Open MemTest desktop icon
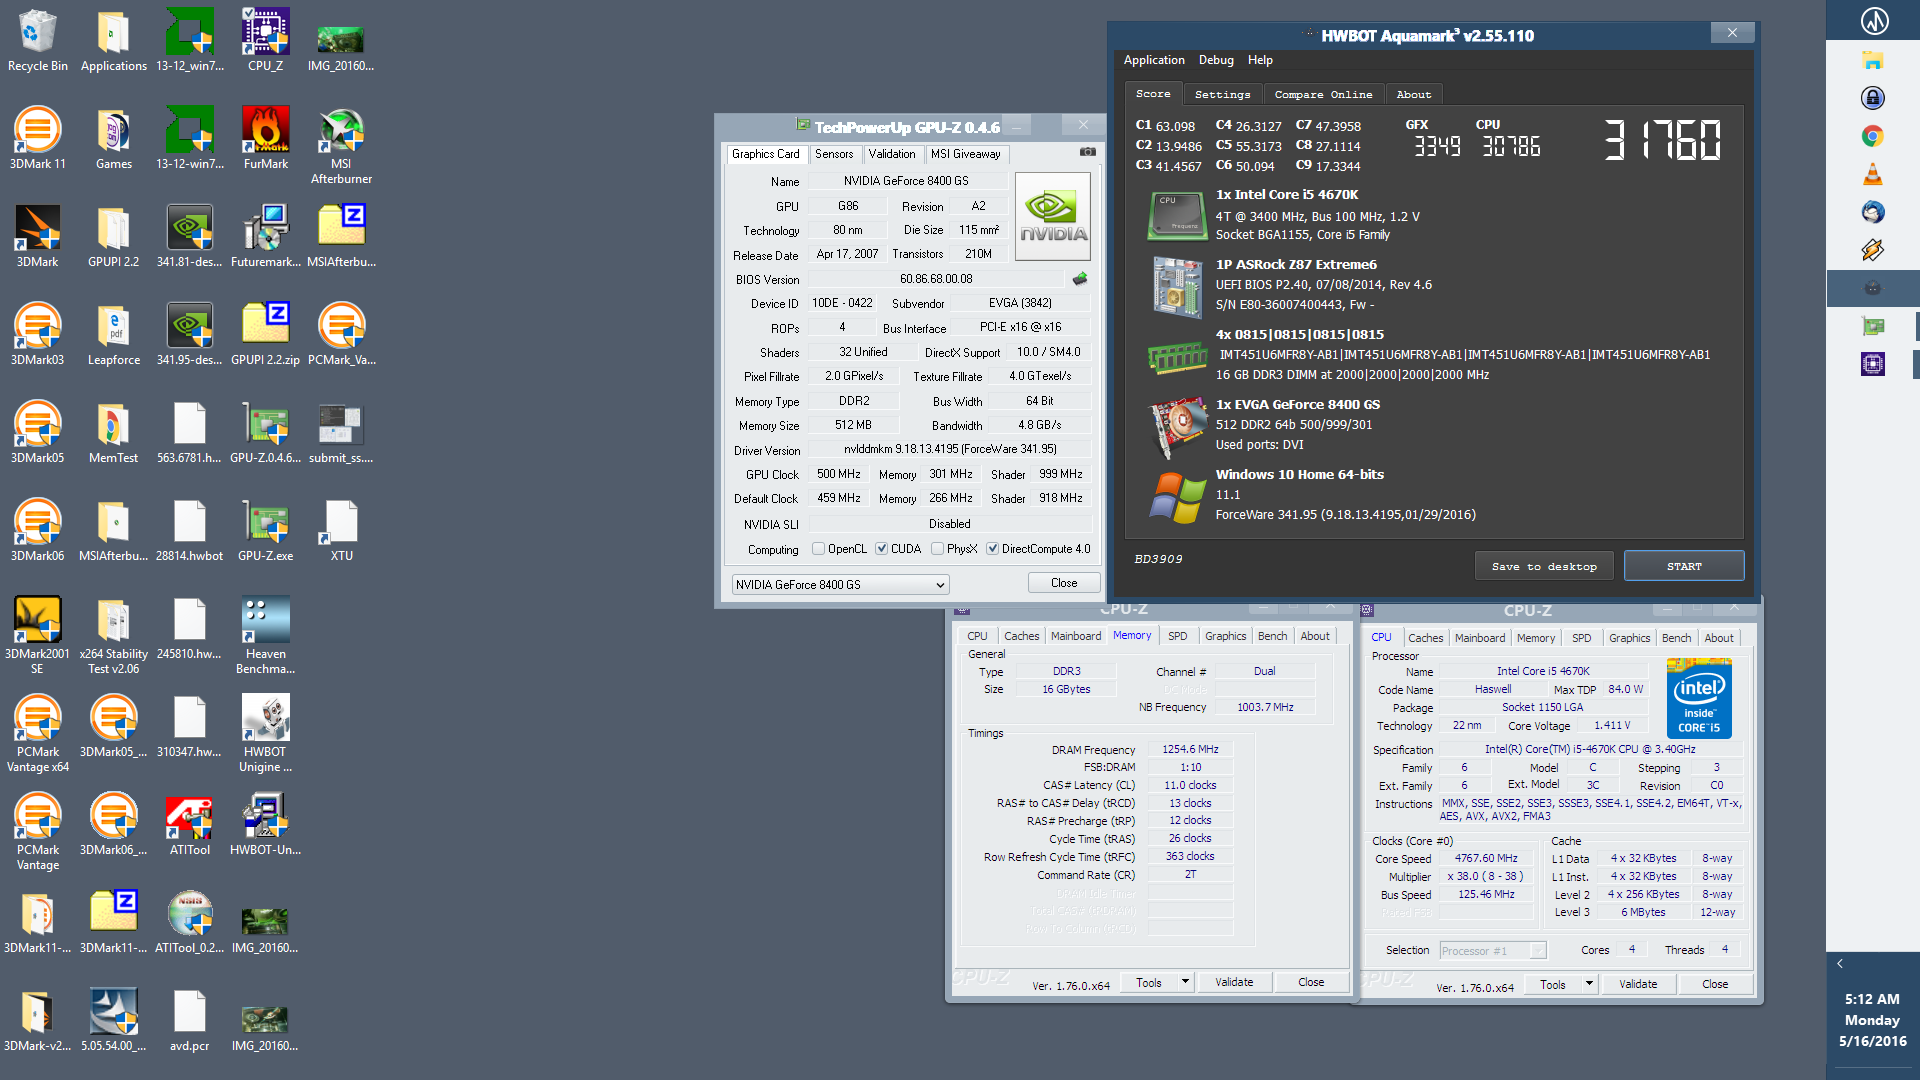Image resolution: width=1920 pixels, height=1080 pixels. 113,433
